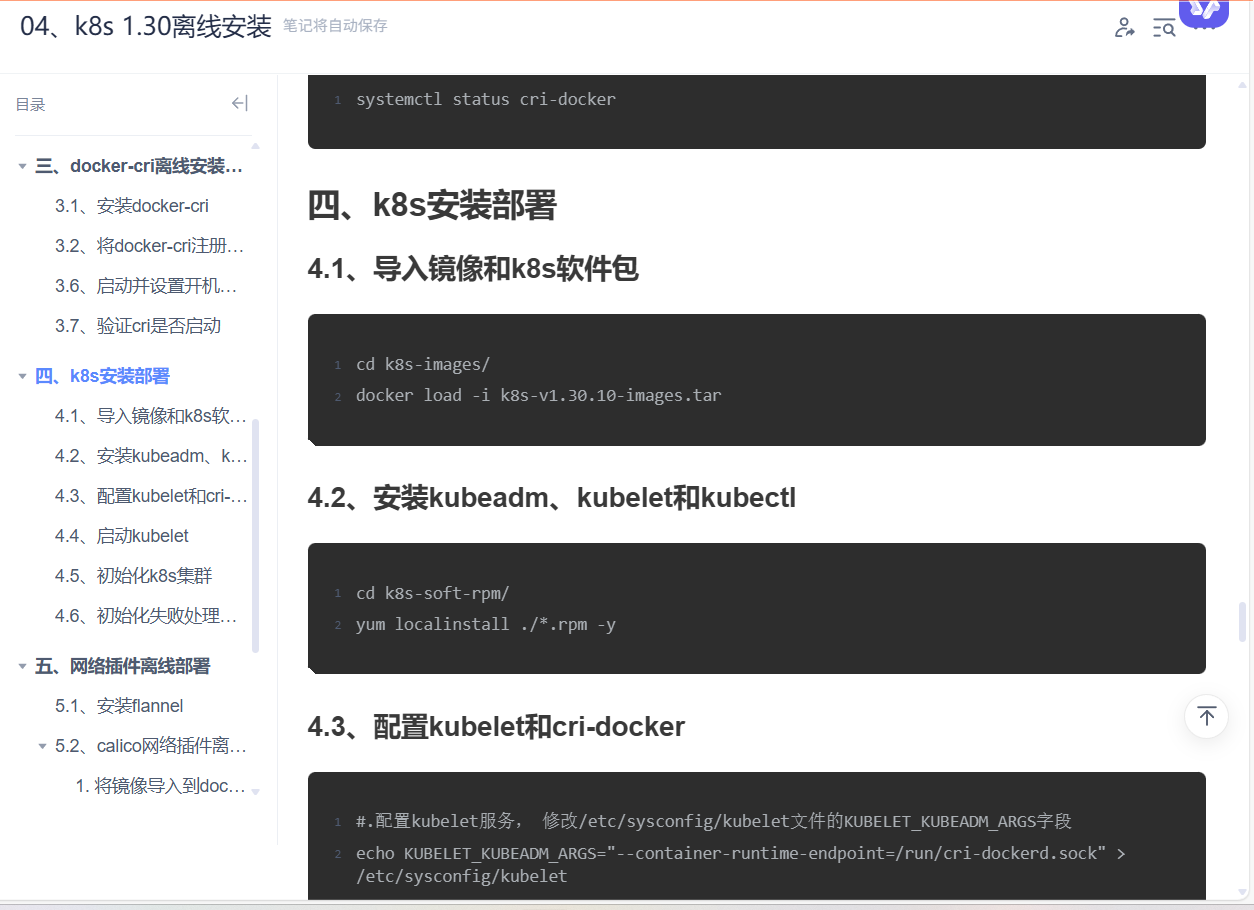Click the main page scrollbar thumb
Screen dimensions: 1254x910
coord(1243,622)
